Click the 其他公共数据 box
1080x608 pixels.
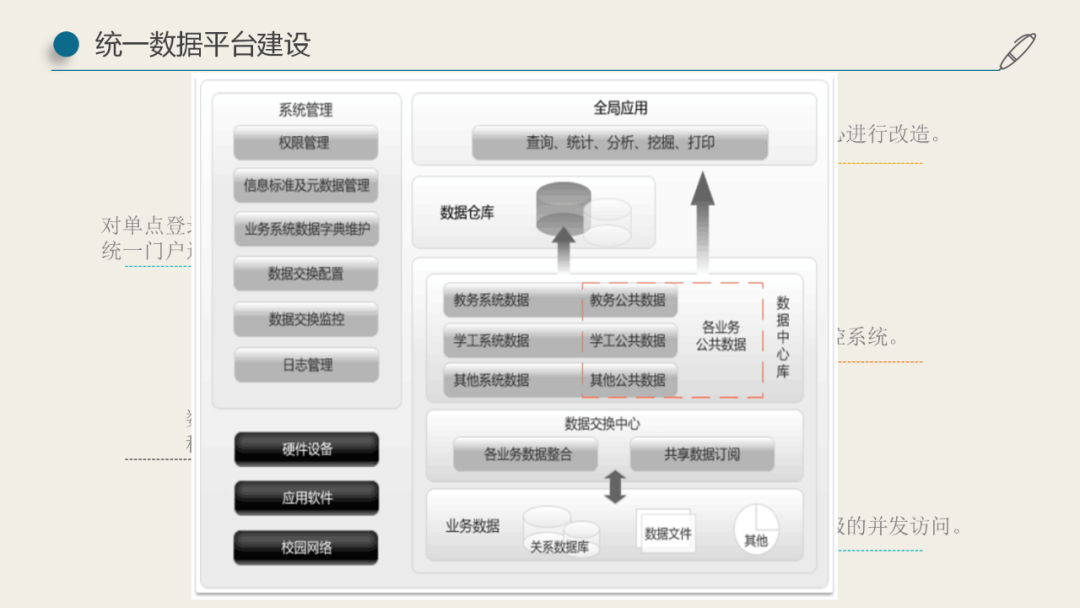pos(630,380)
